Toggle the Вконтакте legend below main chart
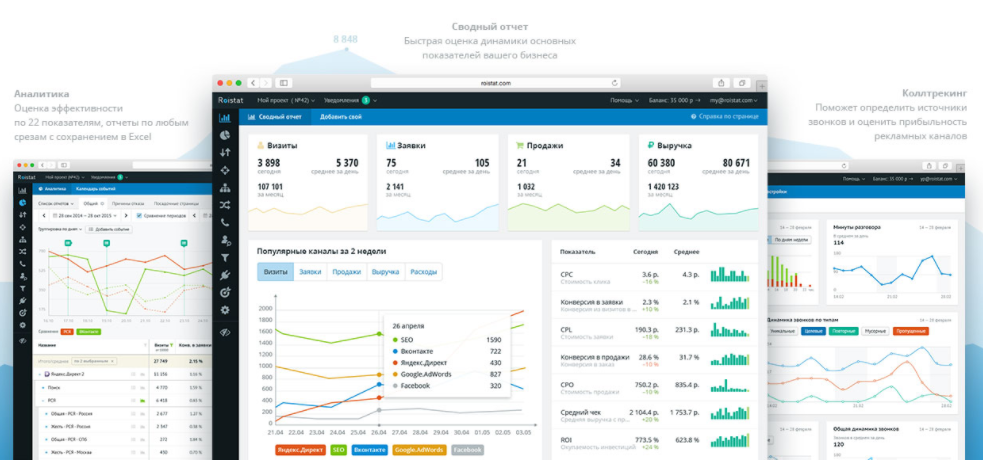 click(369, 450)
